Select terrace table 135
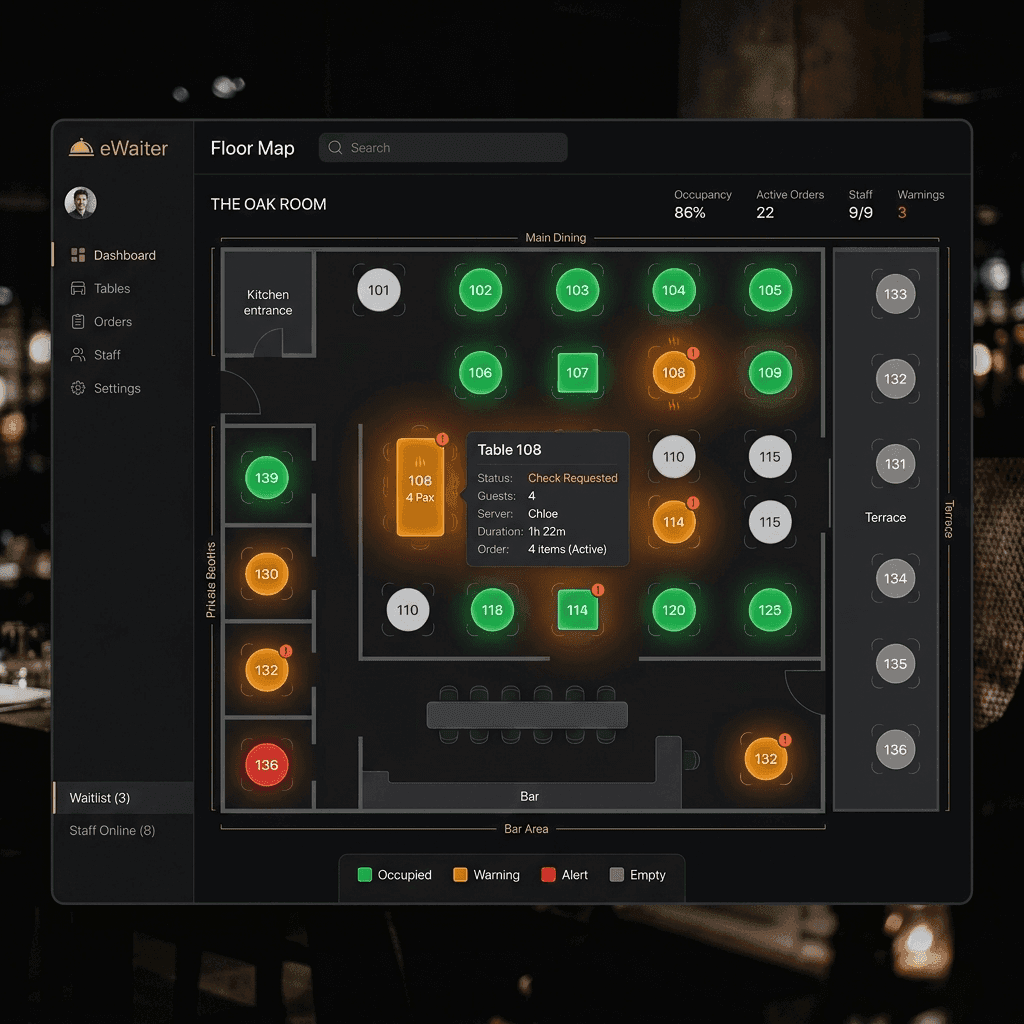The image size is (1024, 1024). pos(895,664)
